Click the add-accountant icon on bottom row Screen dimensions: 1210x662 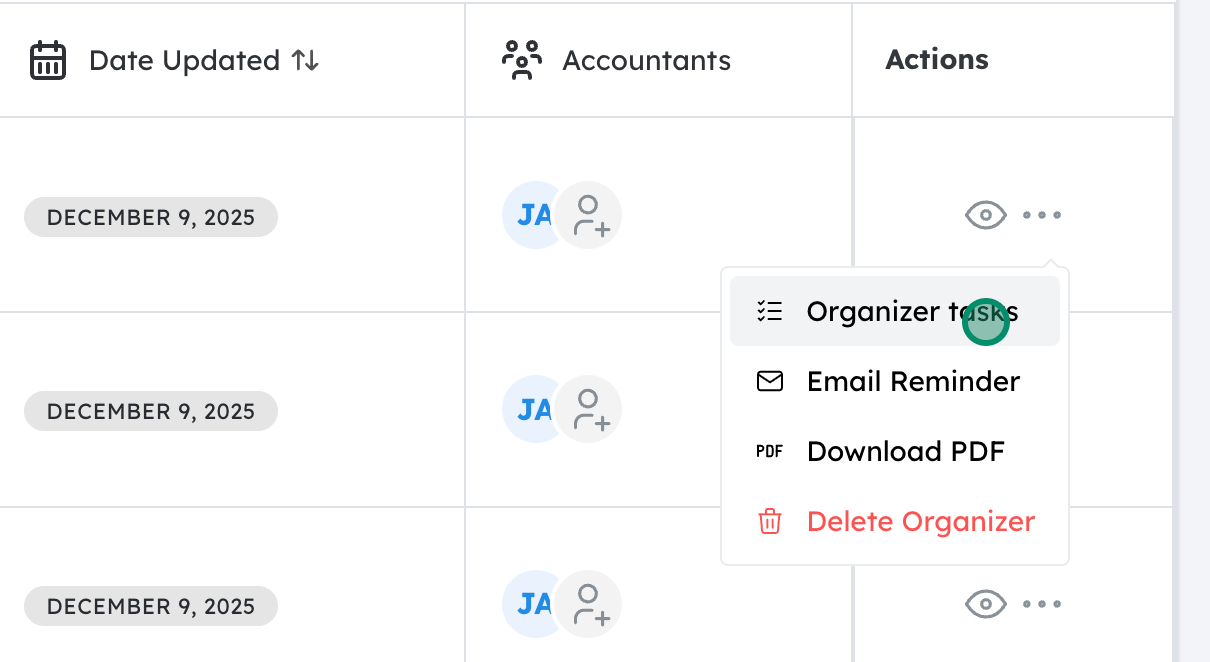[x=589, y=604]
